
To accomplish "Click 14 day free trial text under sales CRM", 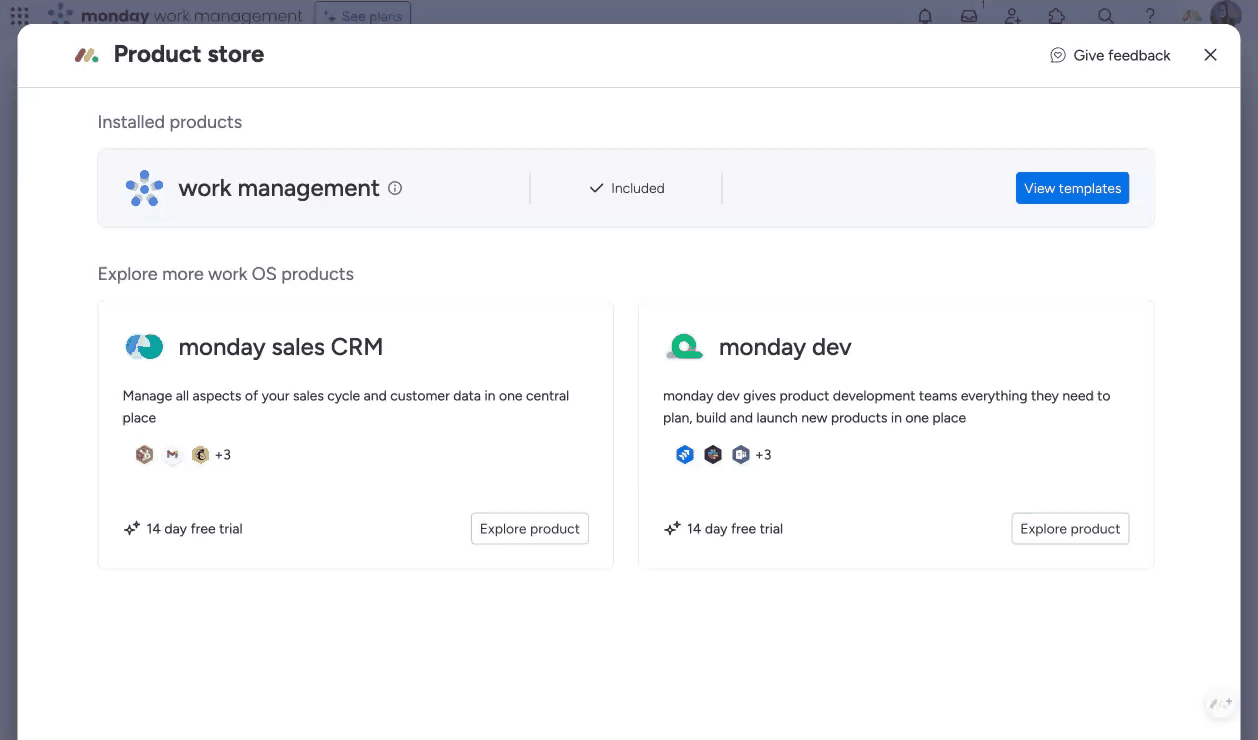I will tap(194, 529).
